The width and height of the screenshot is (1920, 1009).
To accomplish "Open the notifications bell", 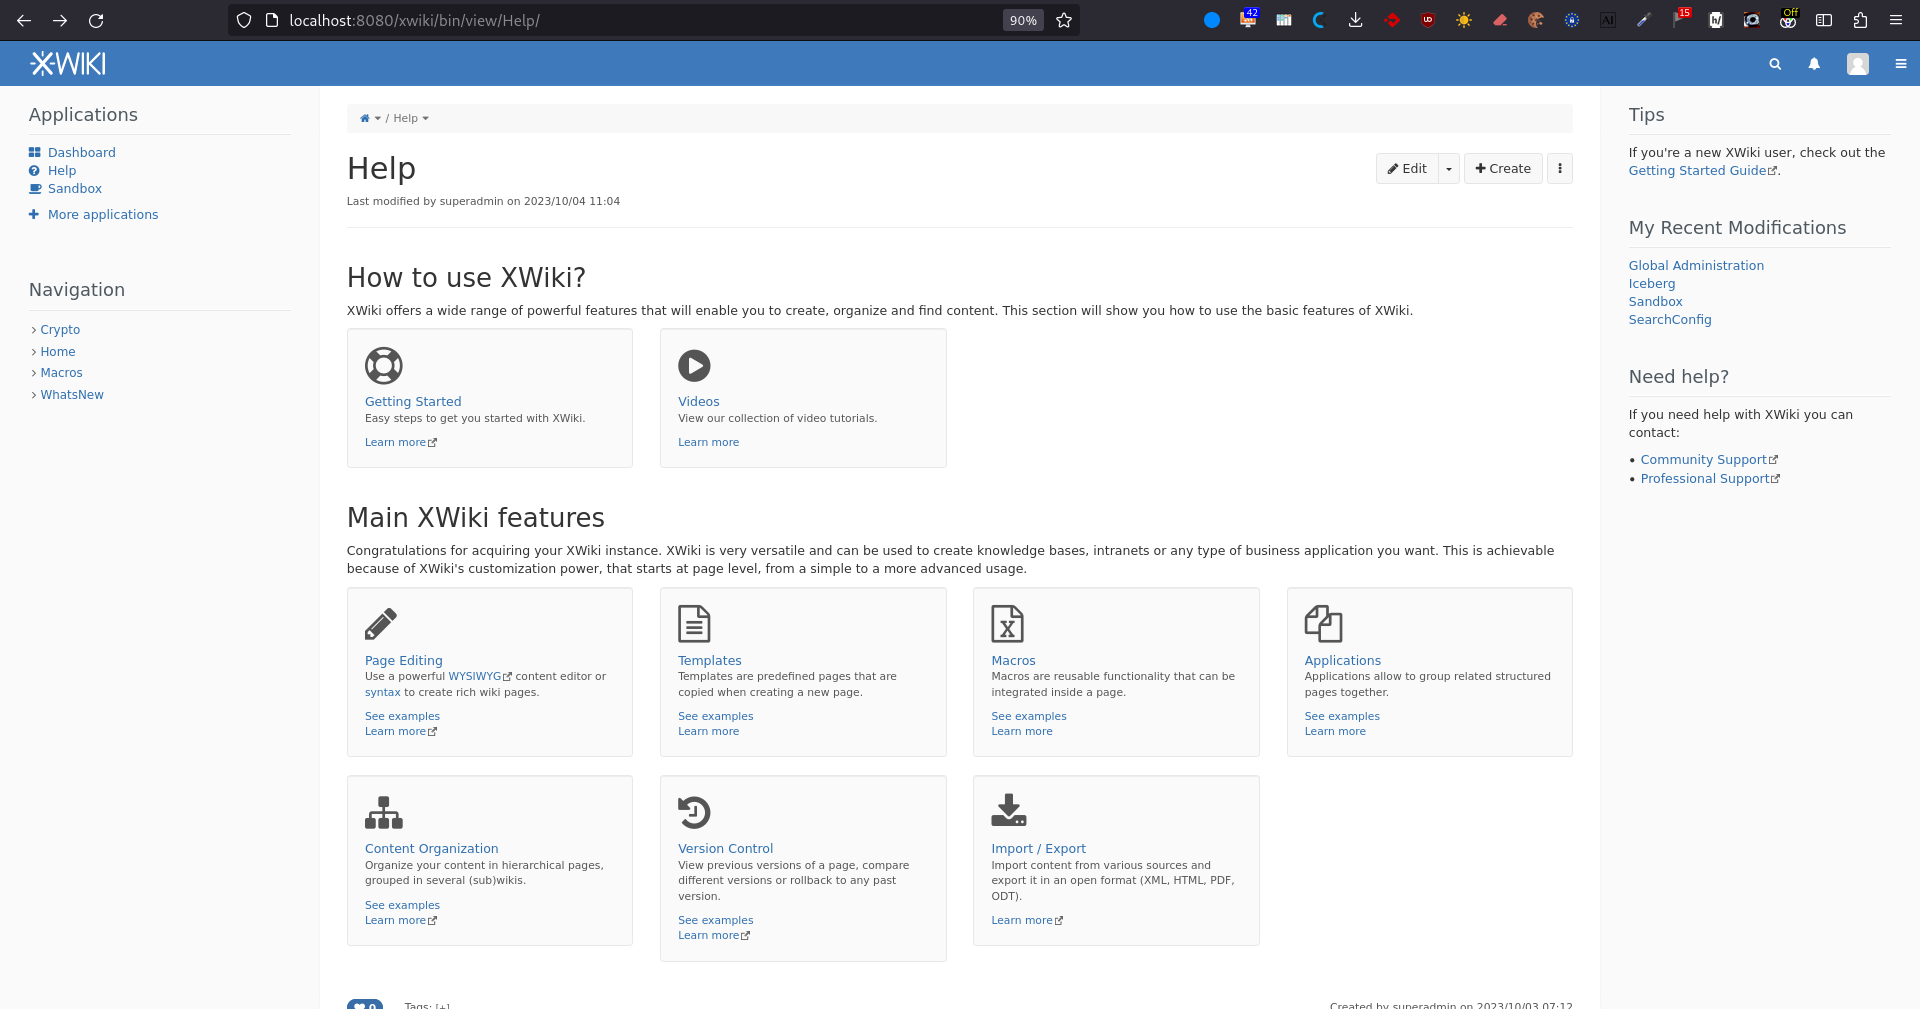I will point(1814,64).
